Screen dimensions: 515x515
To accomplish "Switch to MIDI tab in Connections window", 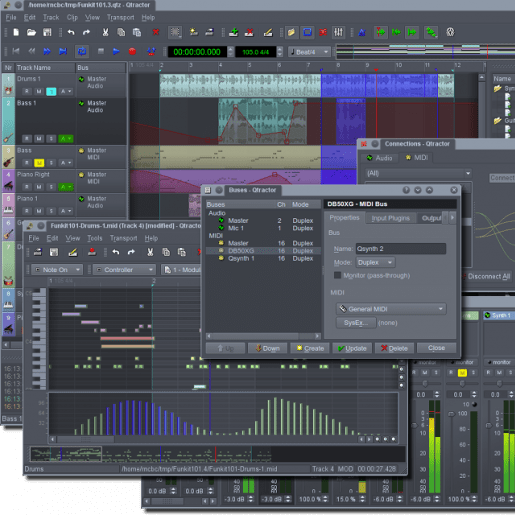I will click(417, 157).
